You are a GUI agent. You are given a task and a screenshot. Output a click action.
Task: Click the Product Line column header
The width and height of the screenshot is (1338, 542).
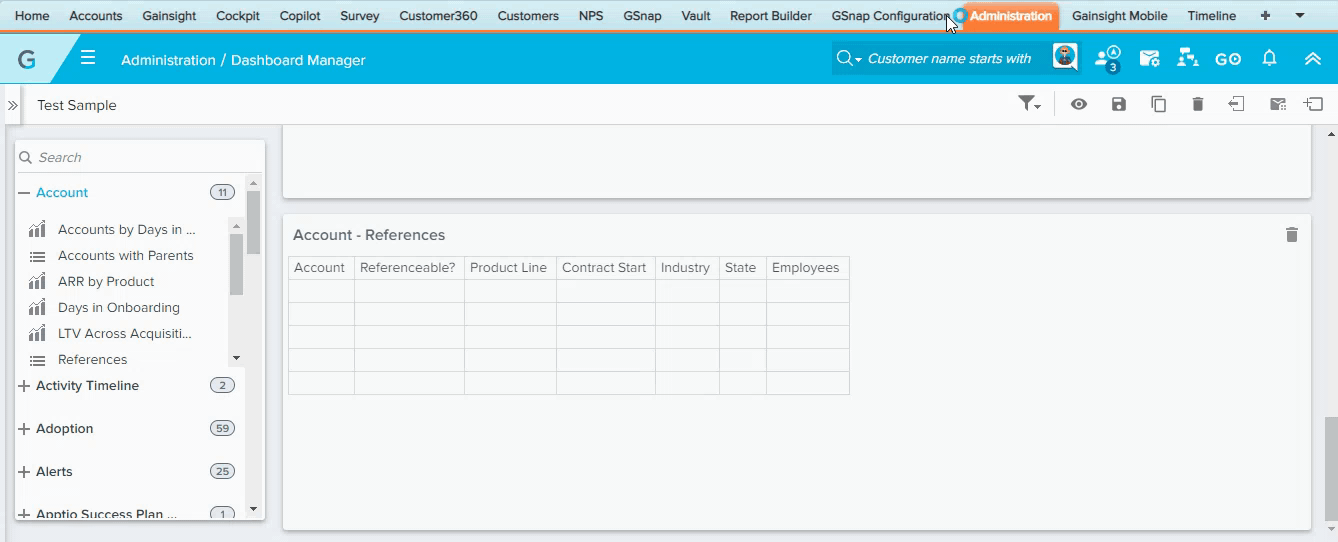[508, 268]
